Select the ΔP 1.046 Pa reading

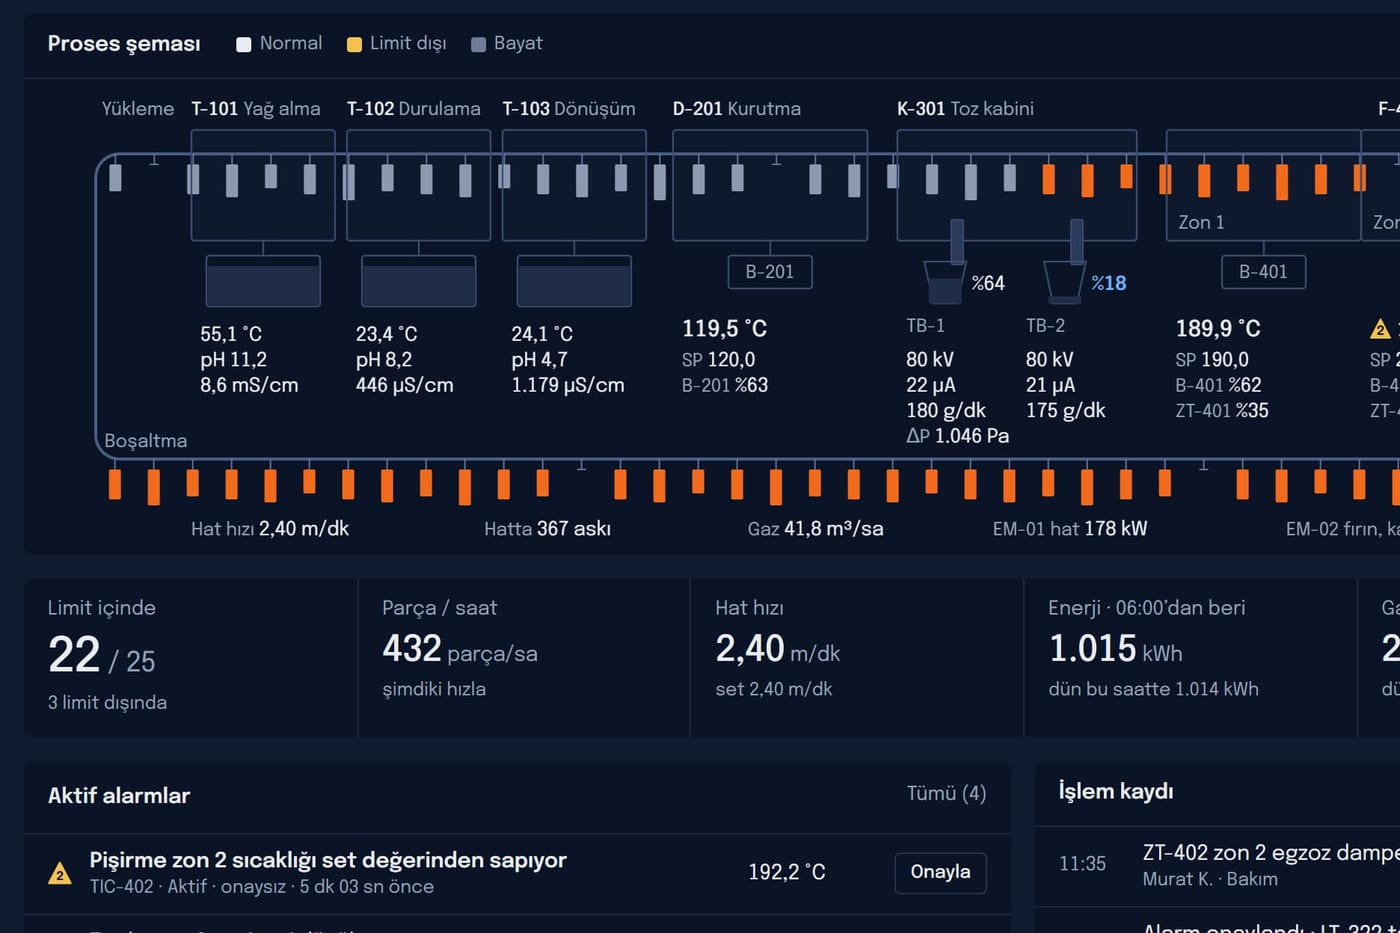click(957, 436)
